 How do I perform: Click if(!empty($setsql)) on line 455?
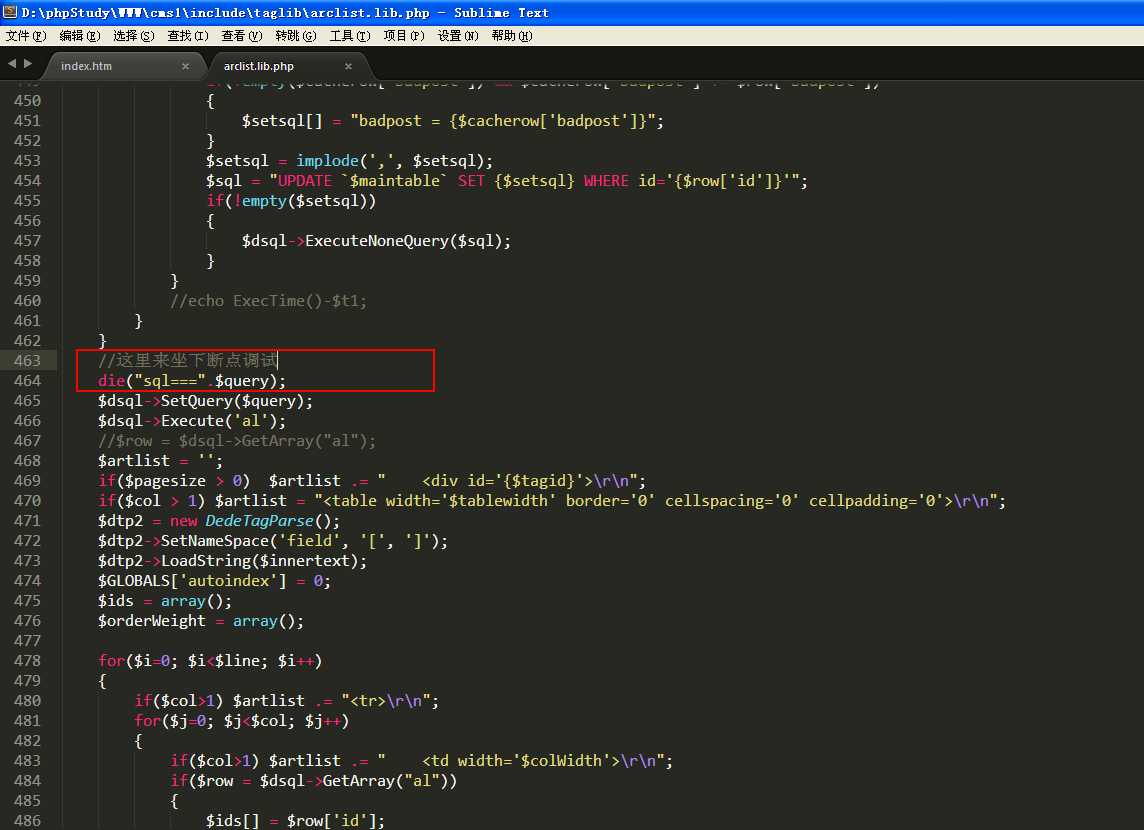tap(291, 201)
